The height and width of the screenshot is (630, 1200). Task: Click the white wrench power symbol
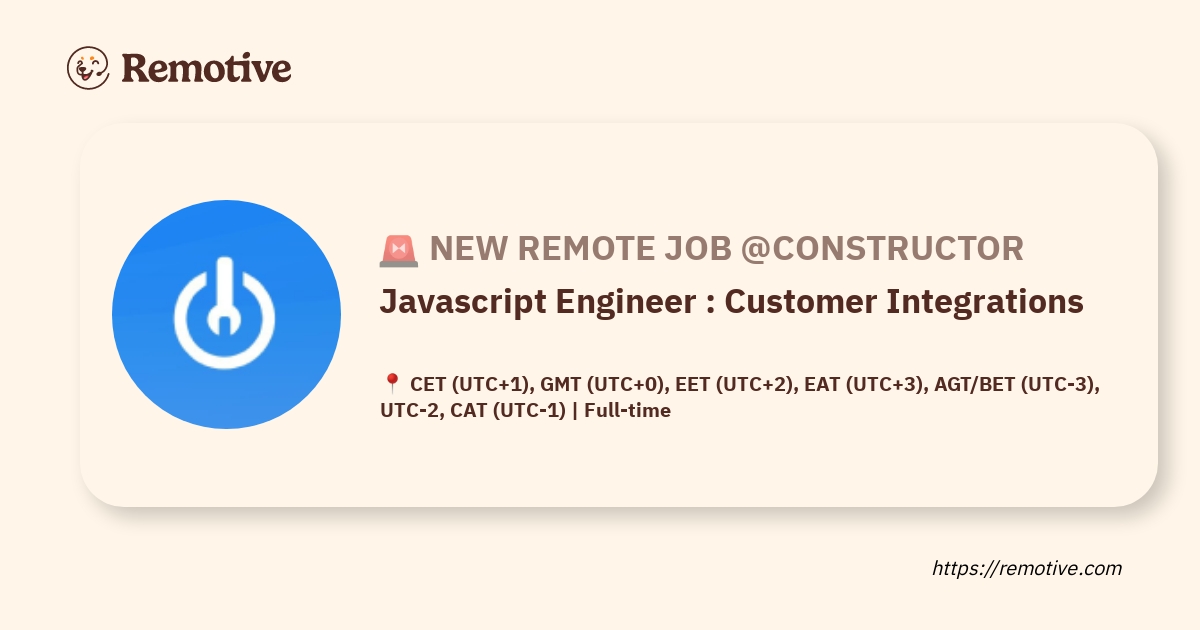(224, 311)
